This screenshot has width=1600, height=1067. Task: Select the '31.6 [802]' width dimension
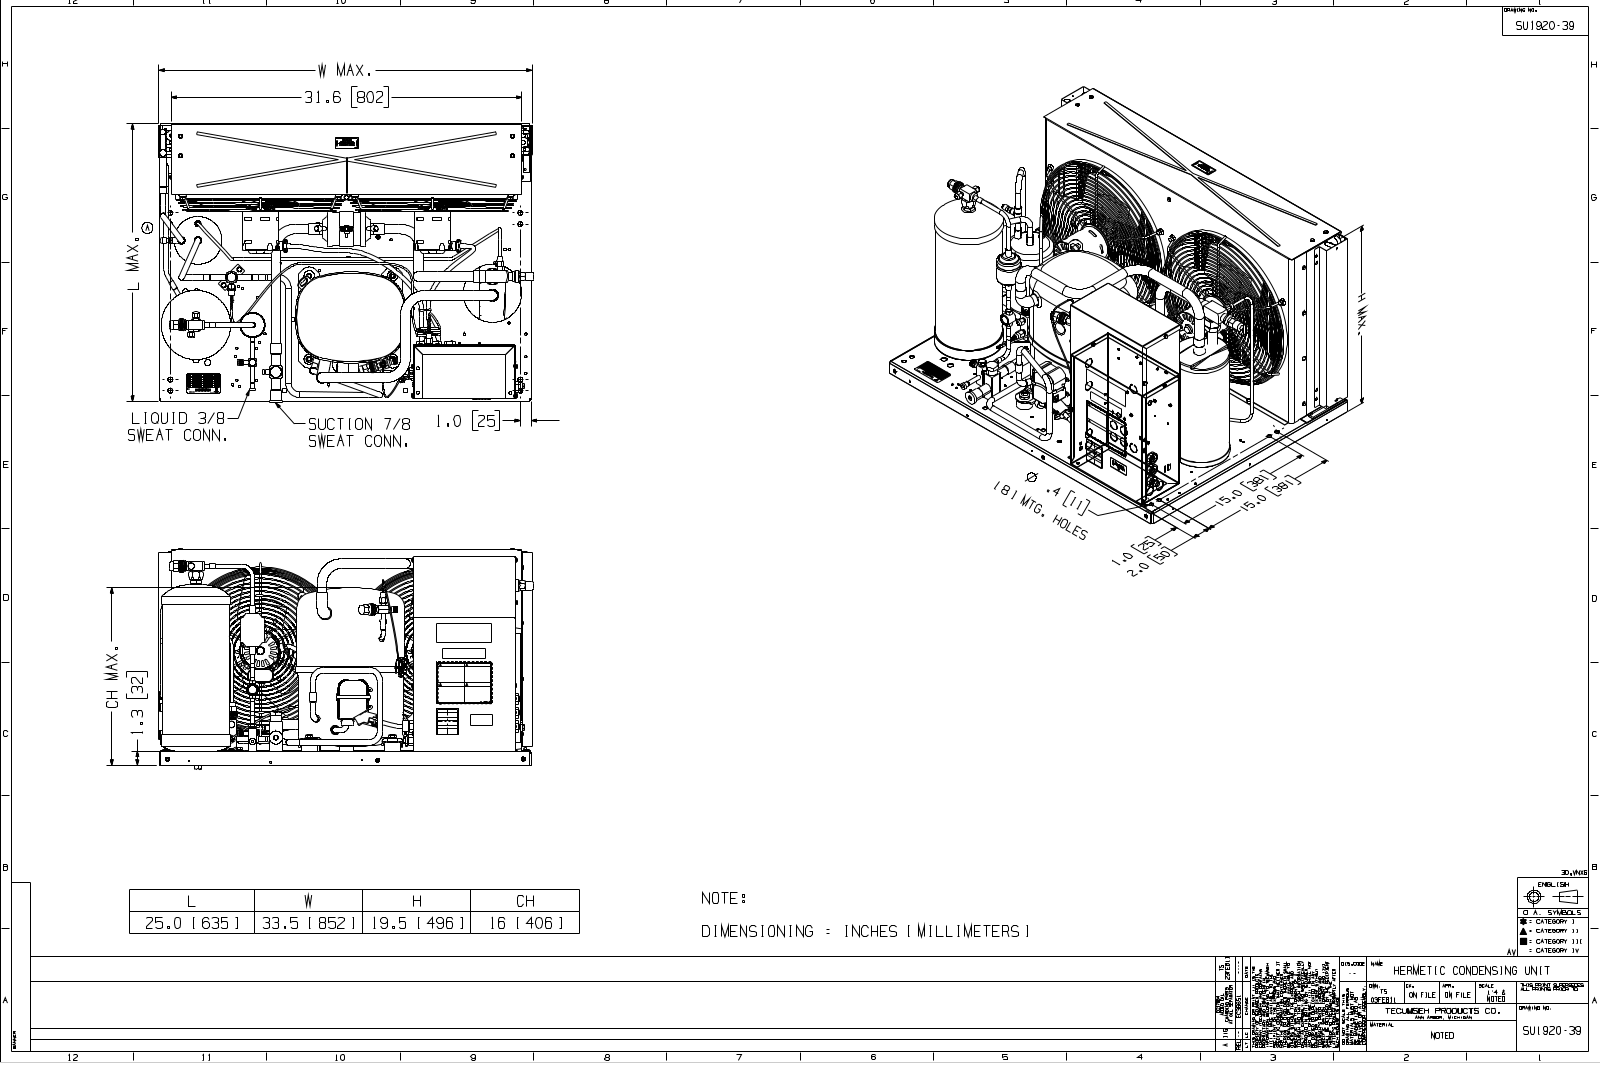pos(346,97)
